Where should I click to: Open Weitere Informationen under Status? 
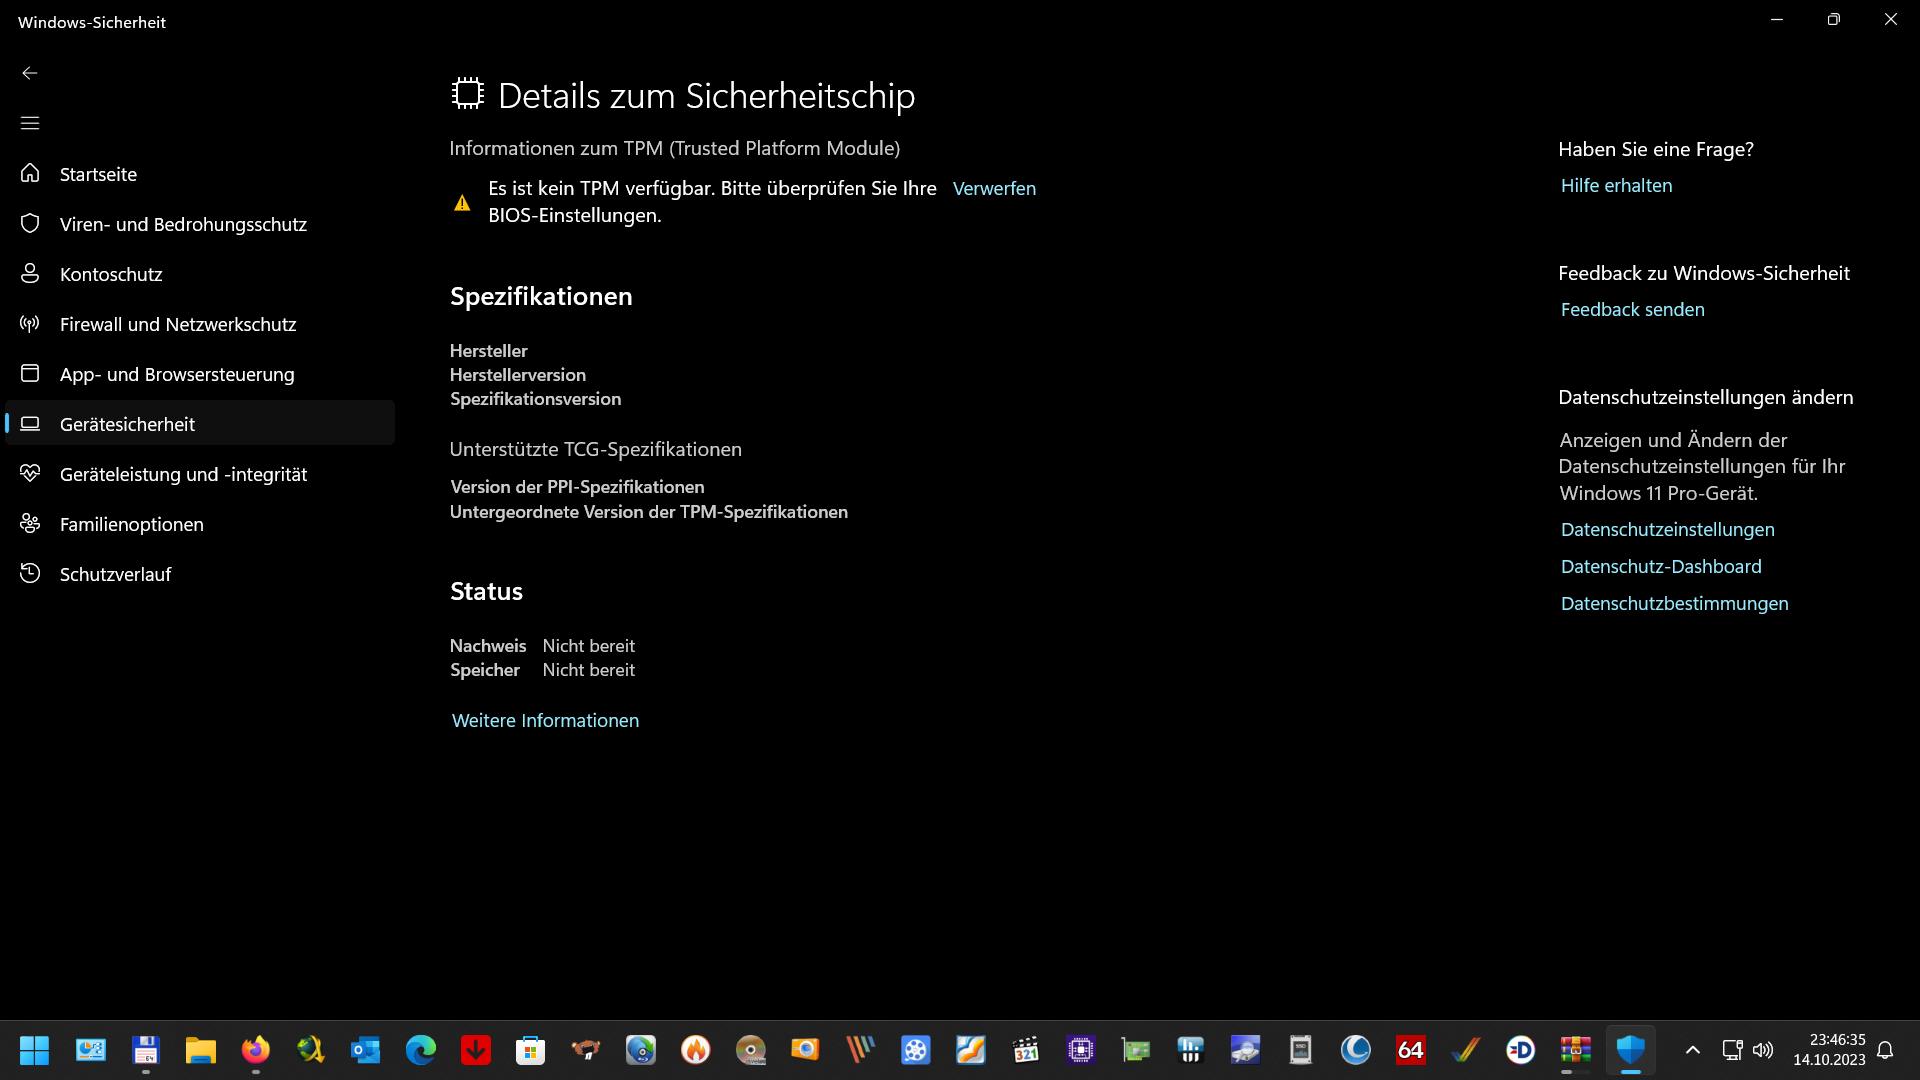point(545,720)
